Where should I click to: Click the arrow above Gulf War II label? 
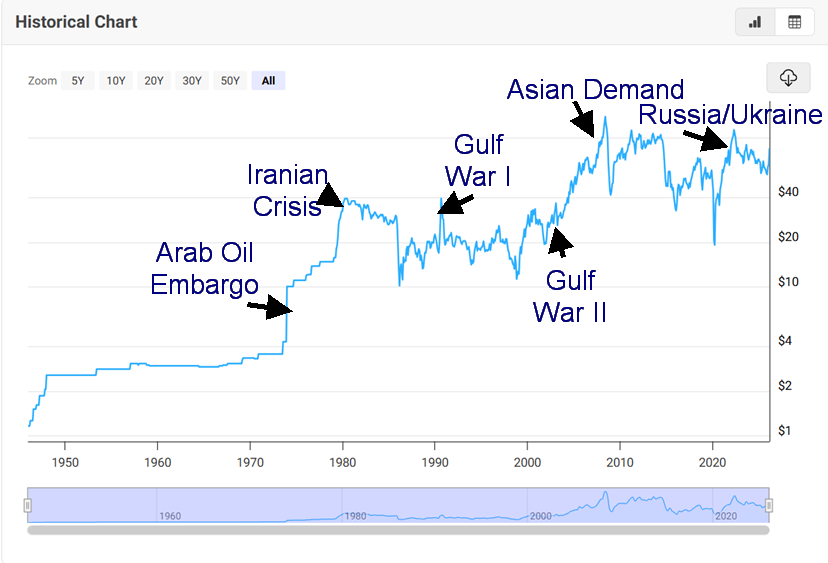[x=560, y=240]
